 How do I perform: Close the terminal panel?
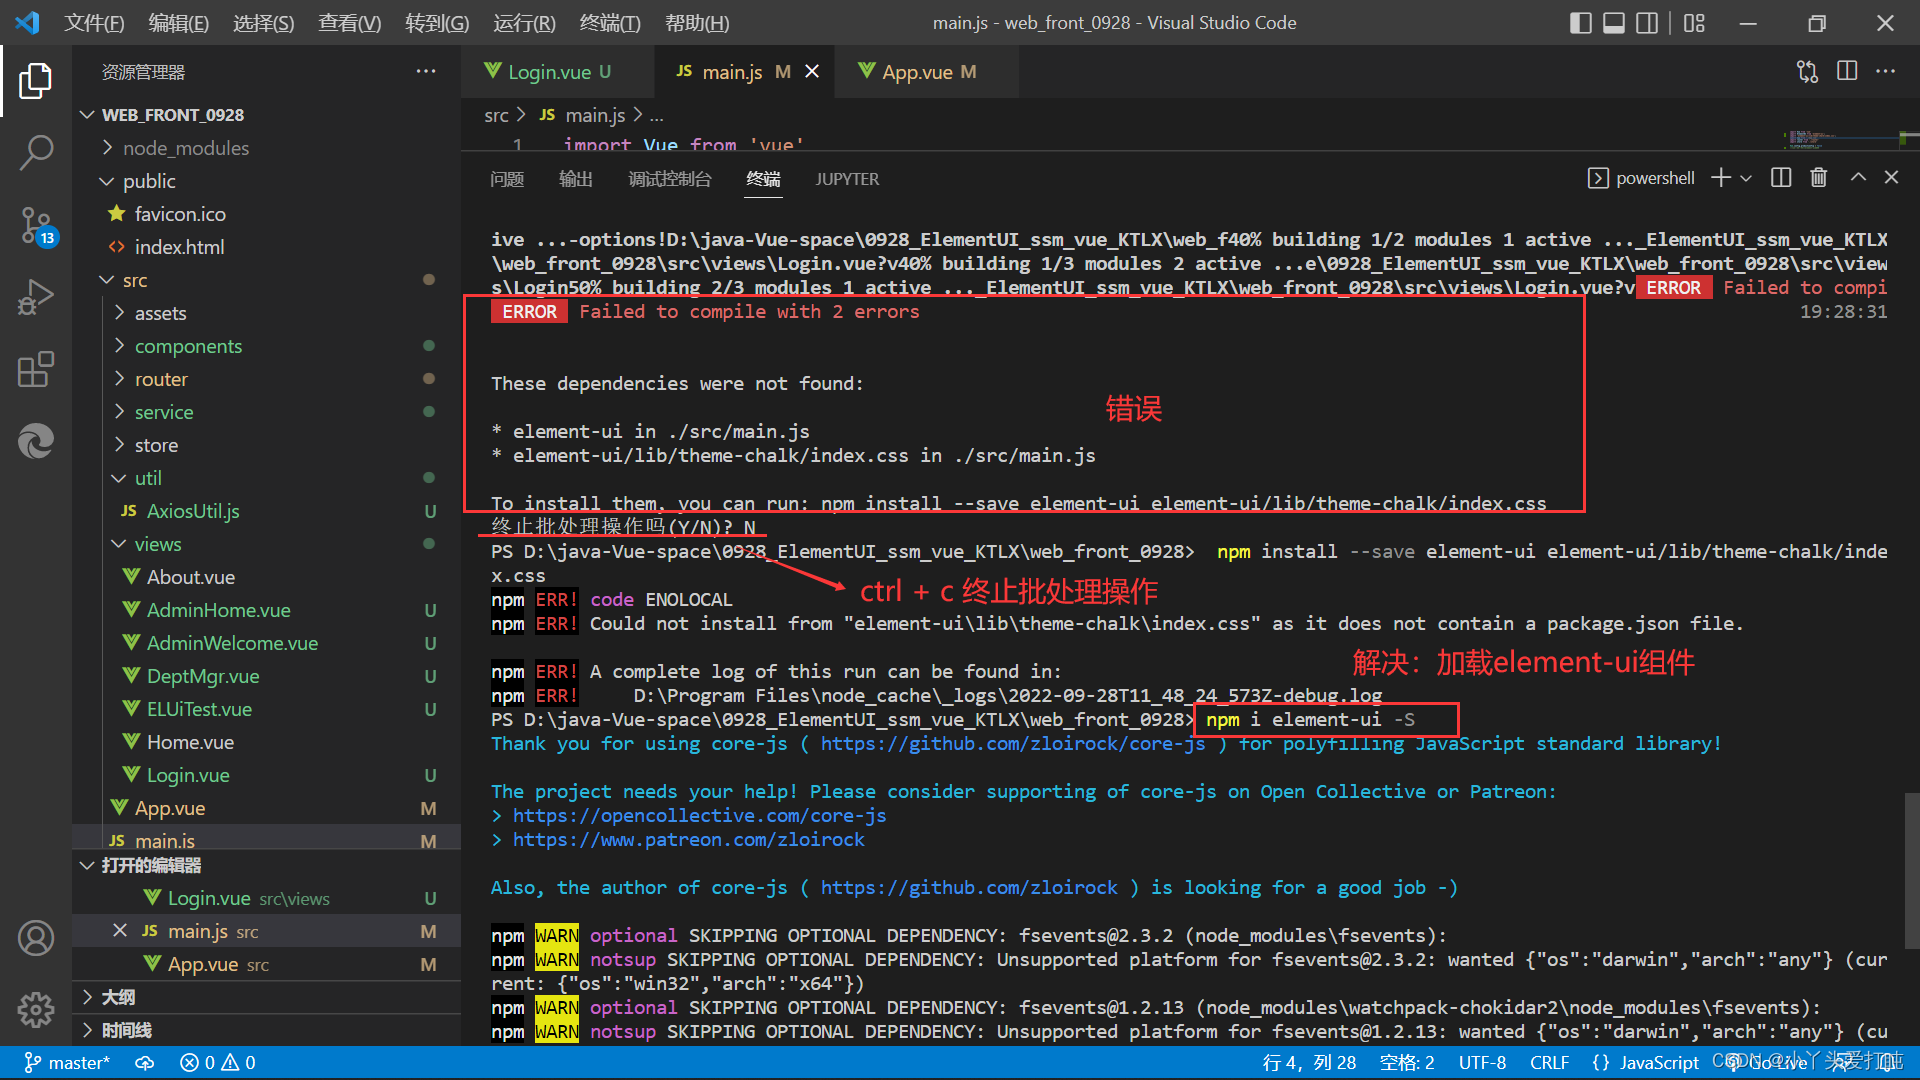1891,178
